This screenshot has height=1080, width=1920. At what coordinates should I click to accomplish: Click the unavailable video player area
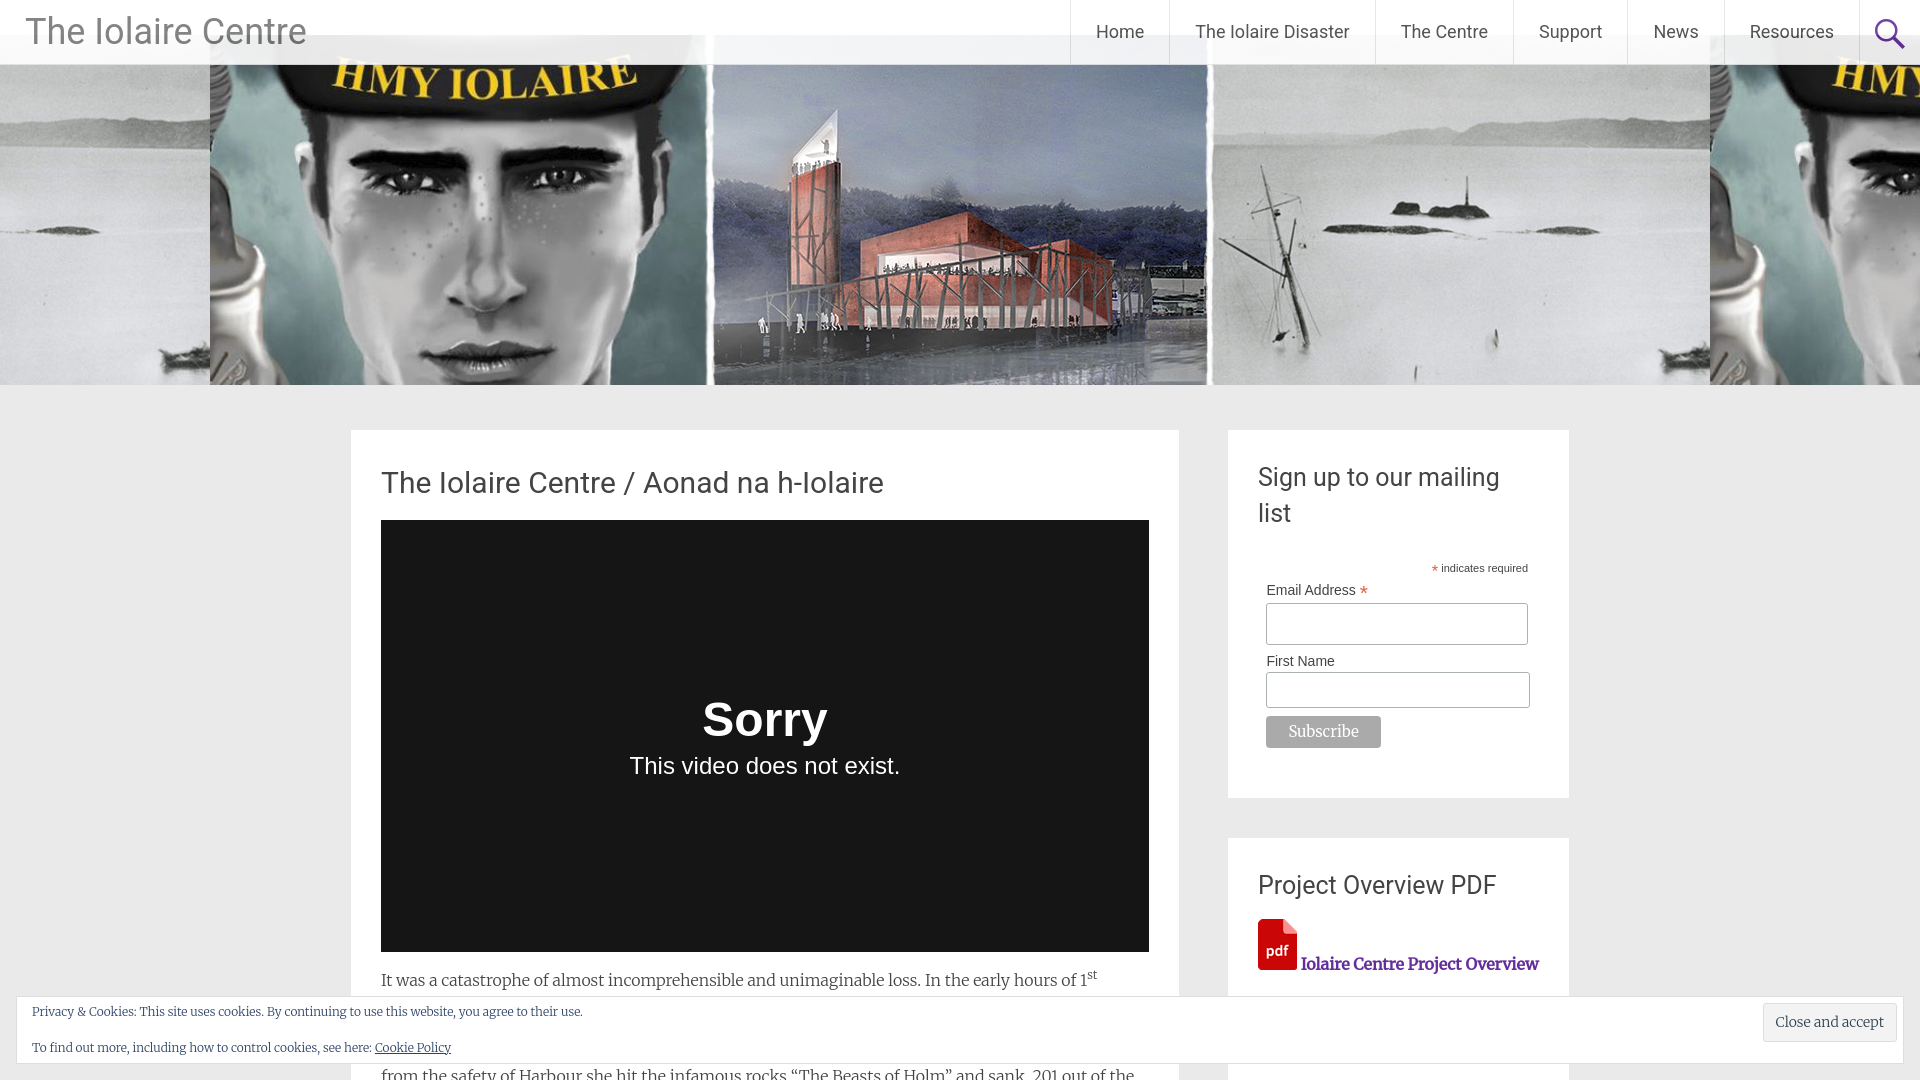[765, 736]
